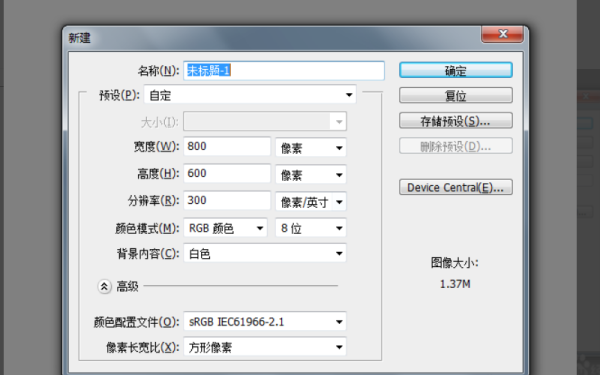Image resolution: width=600 pixels, height=375 pixels.
Task: Open the 像素/英寸 resolution unit dropdown
Action: 311,201
